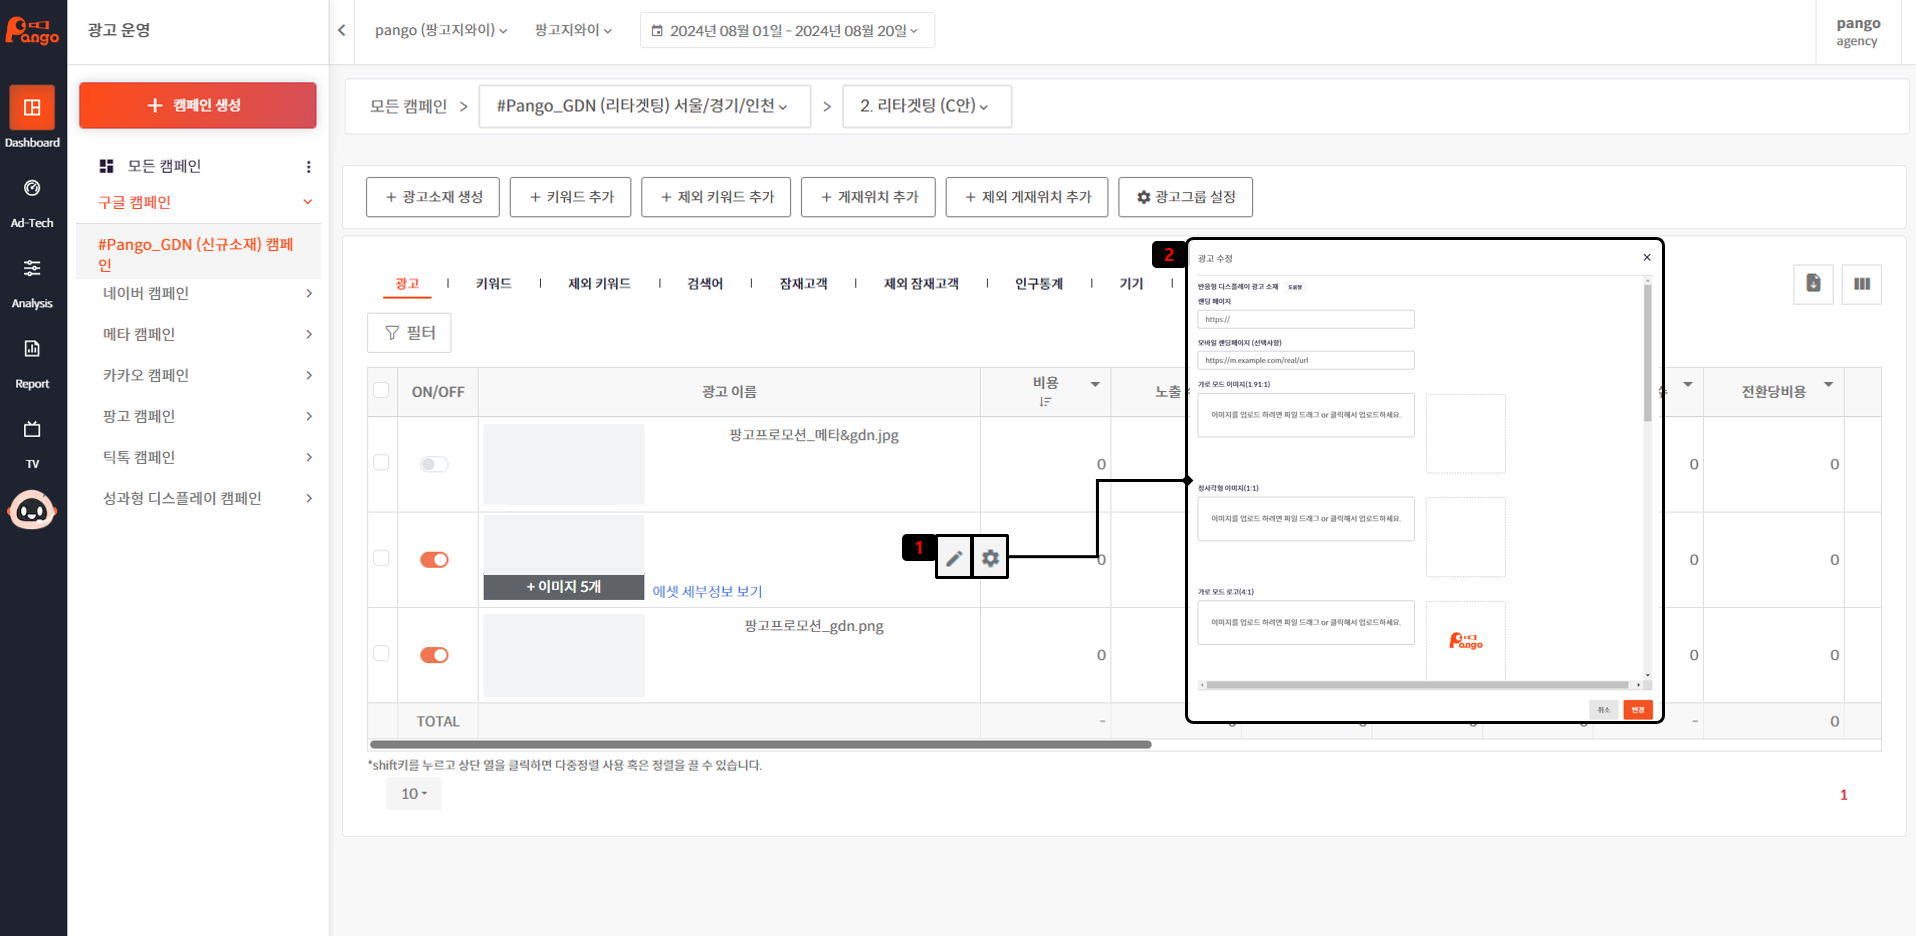Click the 제외 키워드 추가 button

click(x=716, y=197)
